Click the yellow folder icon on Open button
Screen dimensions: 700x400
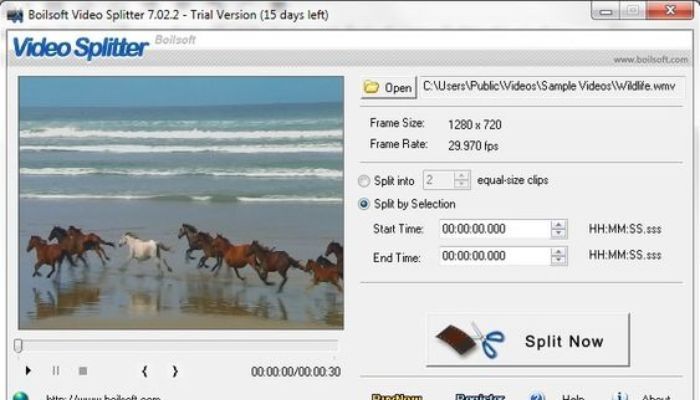[x=371, y=87]
